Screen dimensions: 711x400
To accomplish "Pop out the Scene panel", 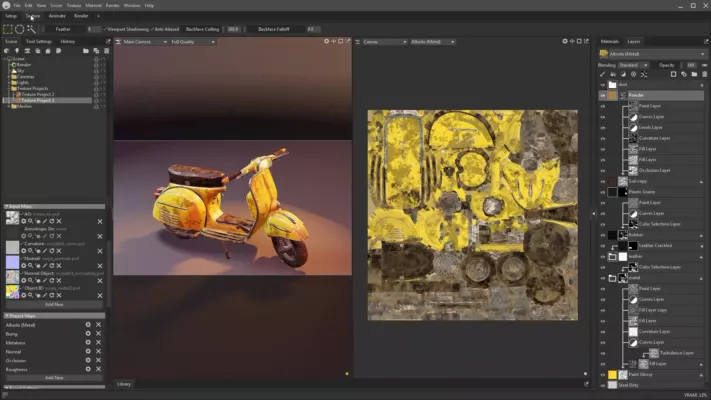I will click(108, 41).
